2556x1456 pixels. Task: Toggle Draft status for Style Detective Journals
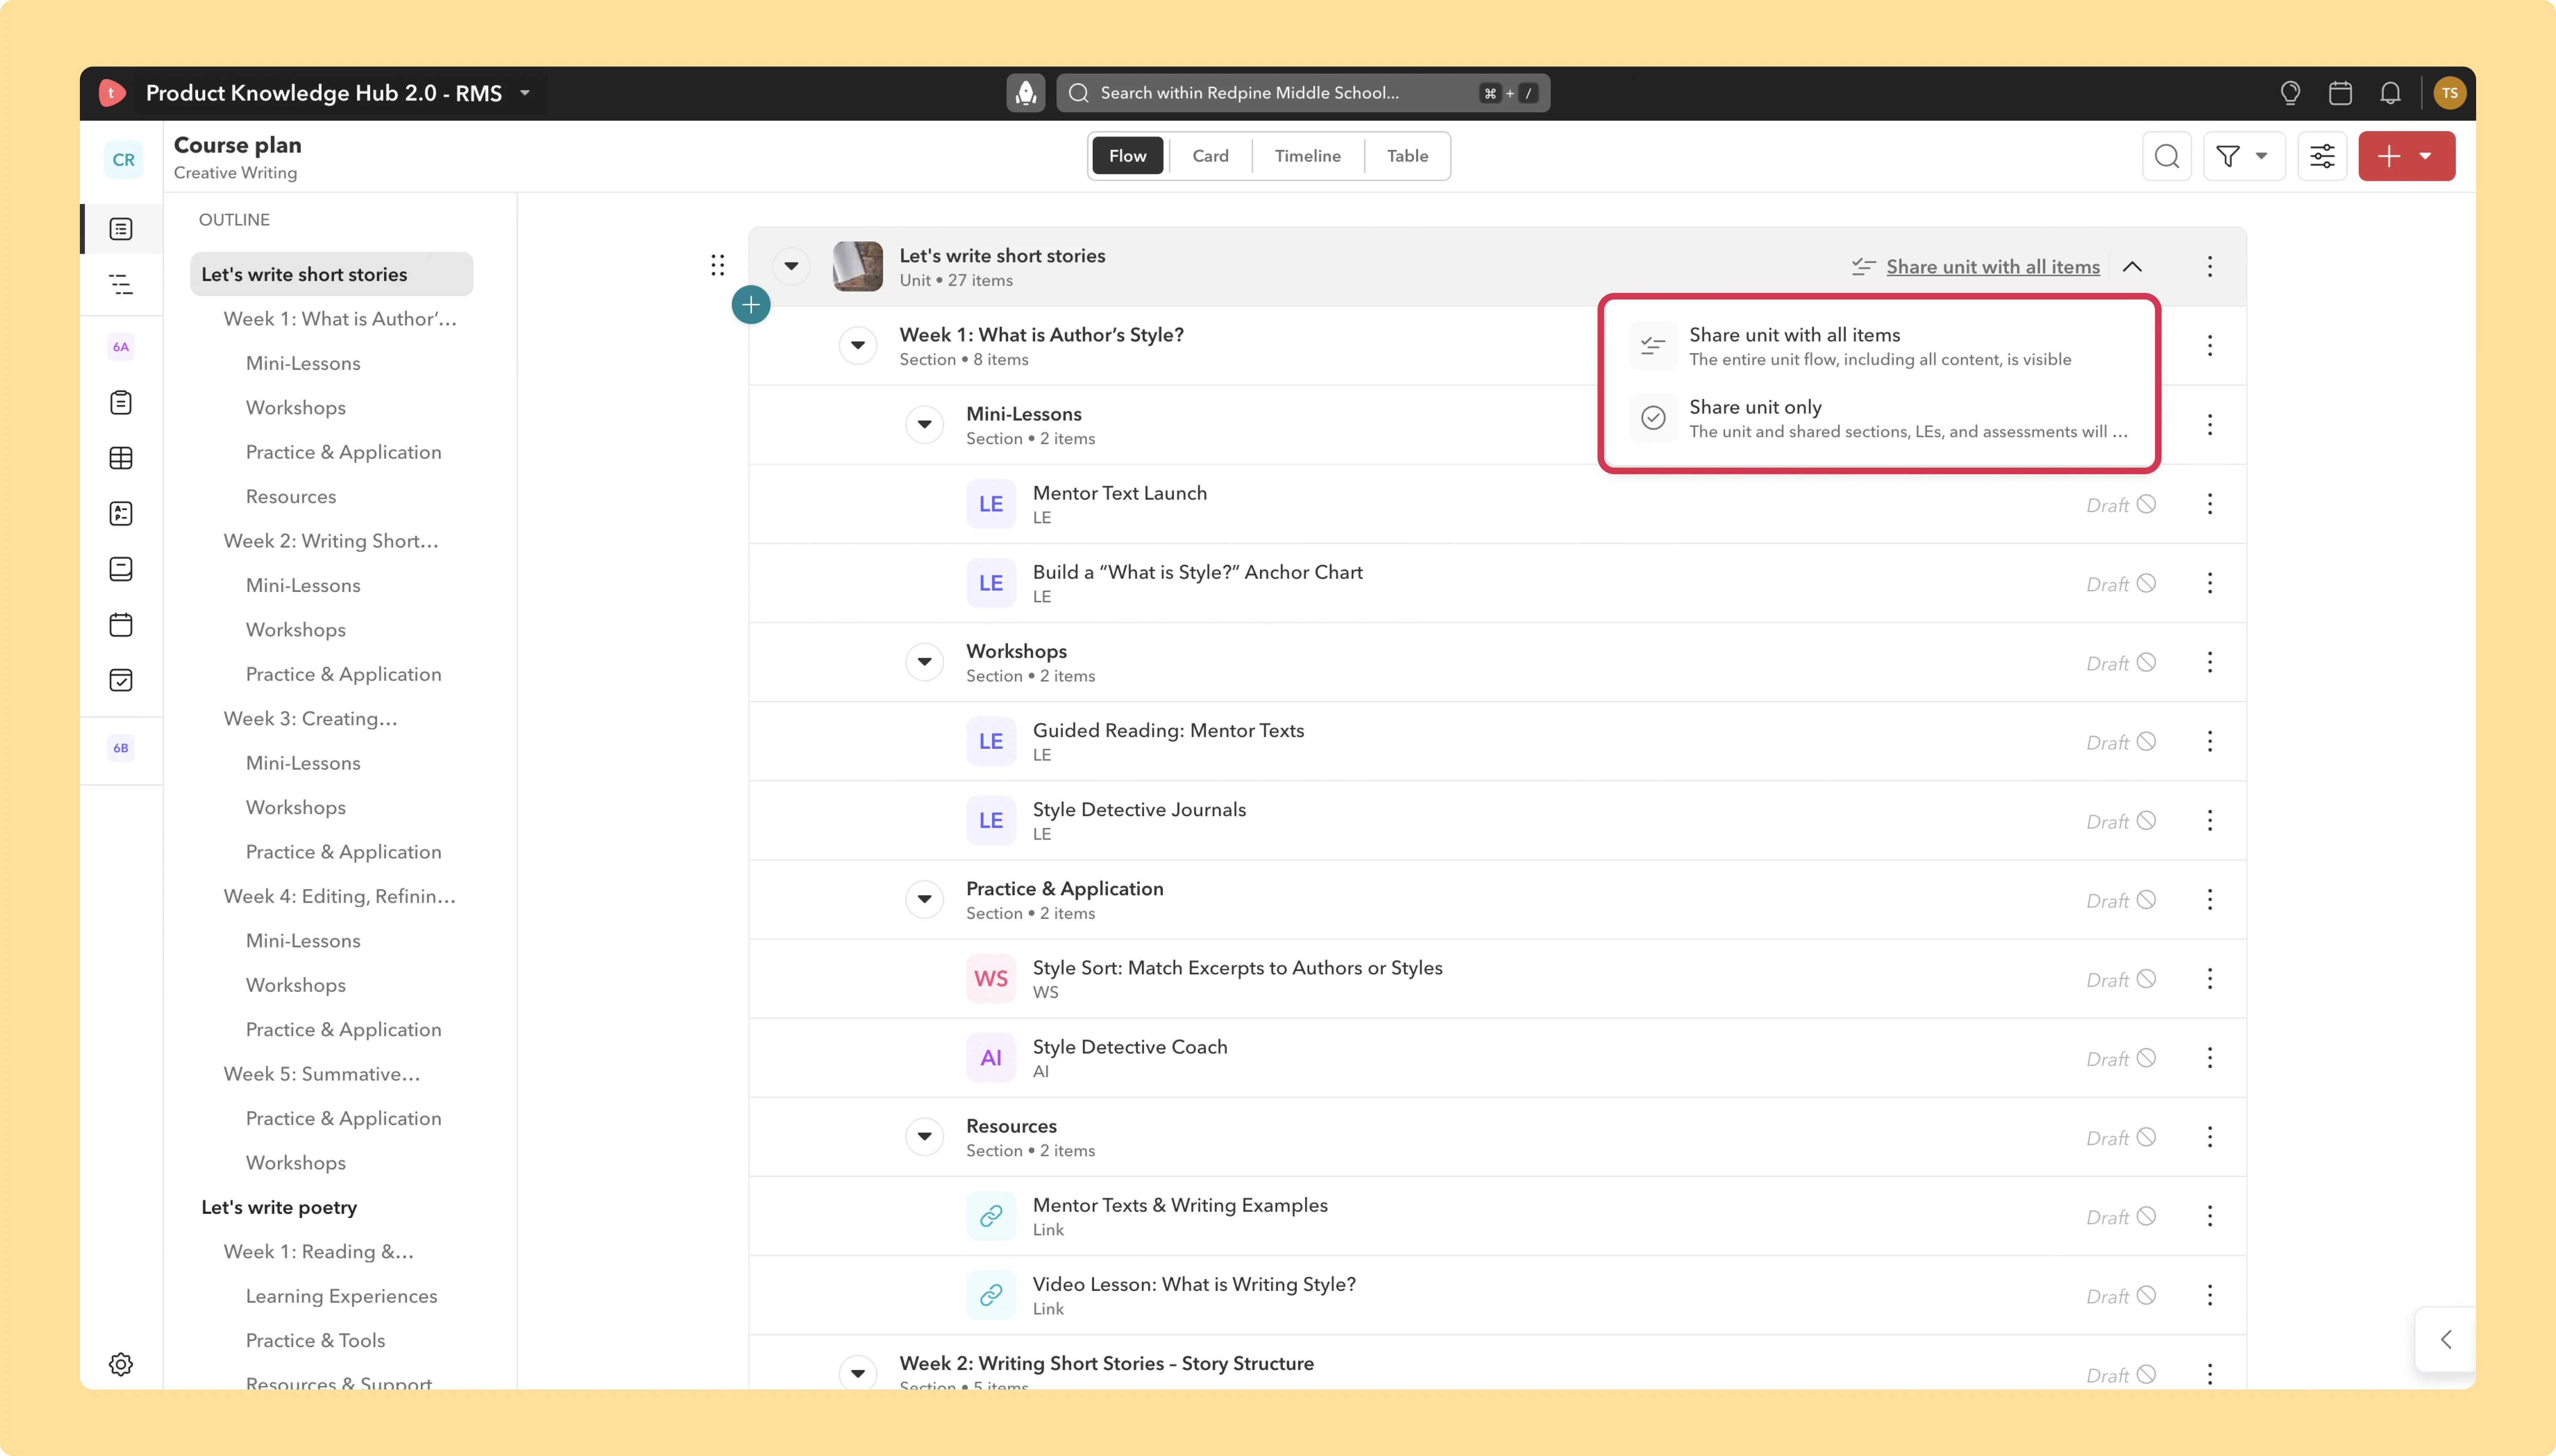(x=2120, y=821)
